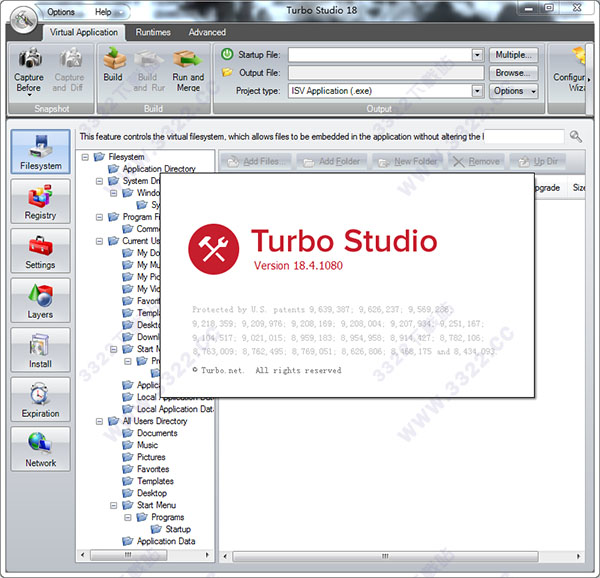
Task: Open the Settings panel
Action: (41, 251)
